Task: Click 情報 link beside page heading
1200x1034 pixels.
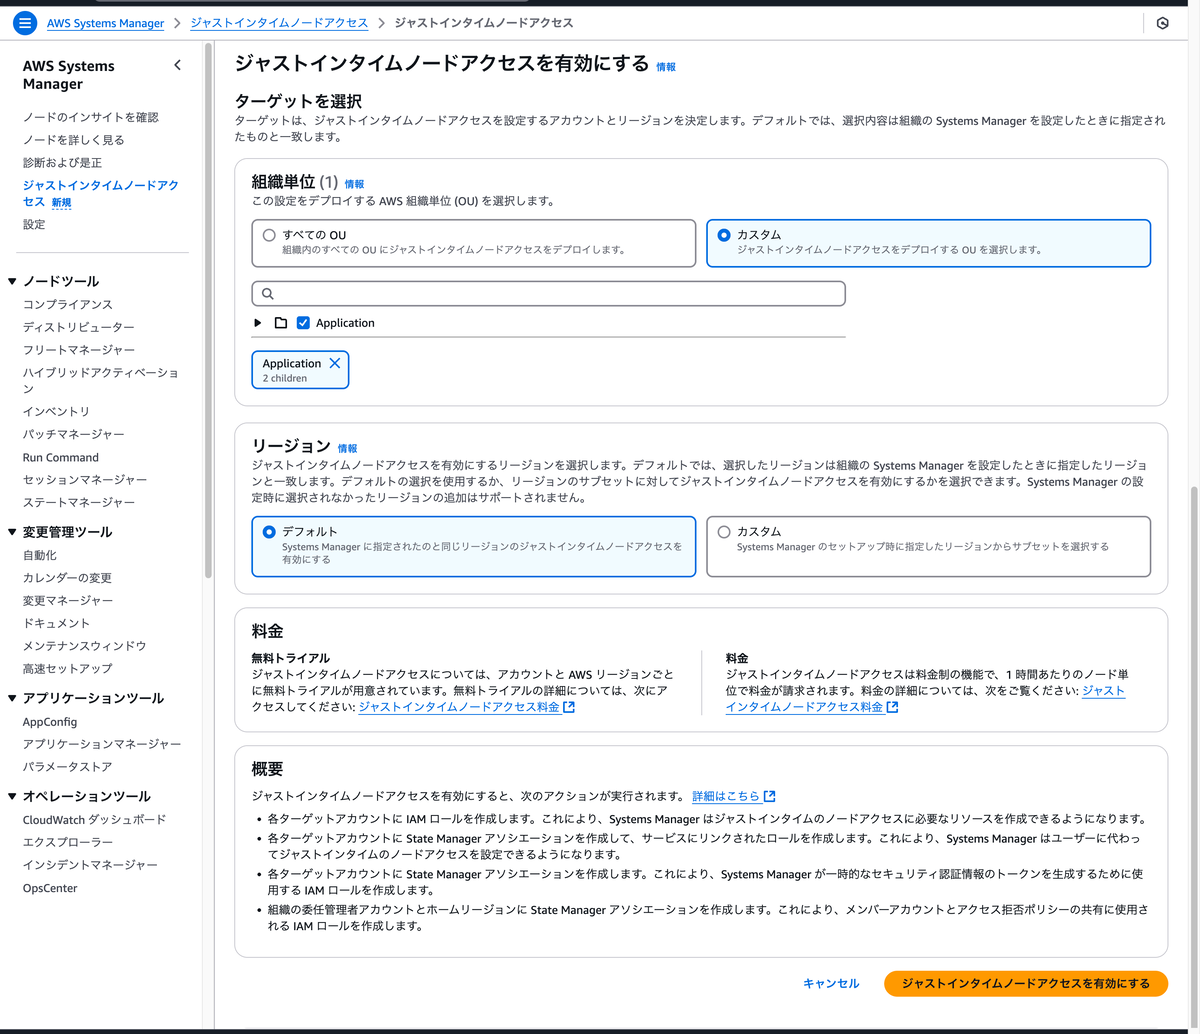Action: (666, 66)
